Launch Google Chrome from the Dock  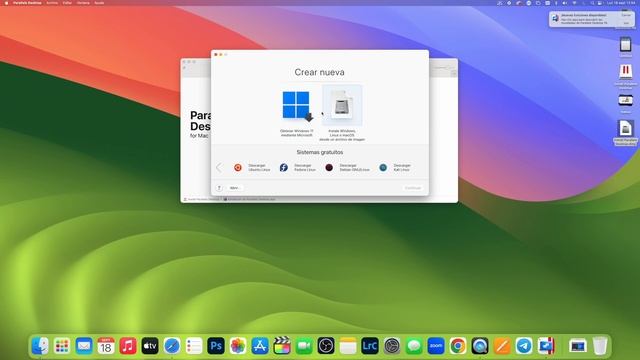[x=458, y=346]
